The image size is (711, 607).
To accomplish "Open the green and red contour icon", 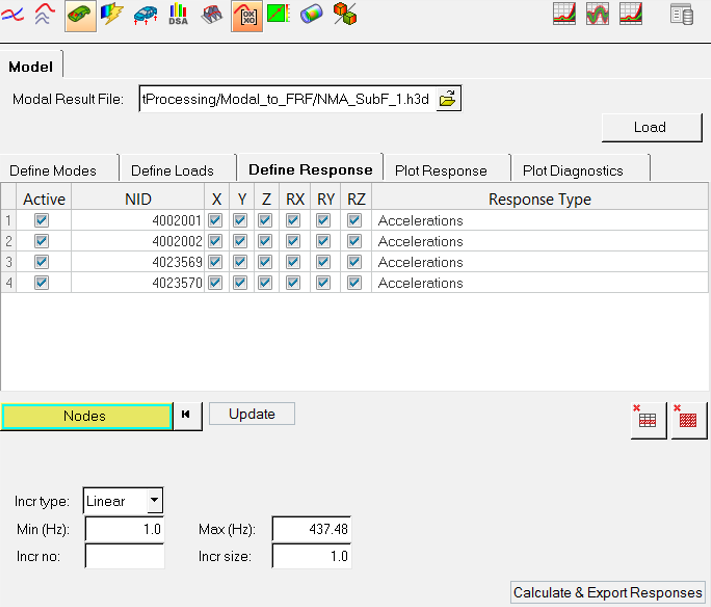I will click(x=278, y=15).
